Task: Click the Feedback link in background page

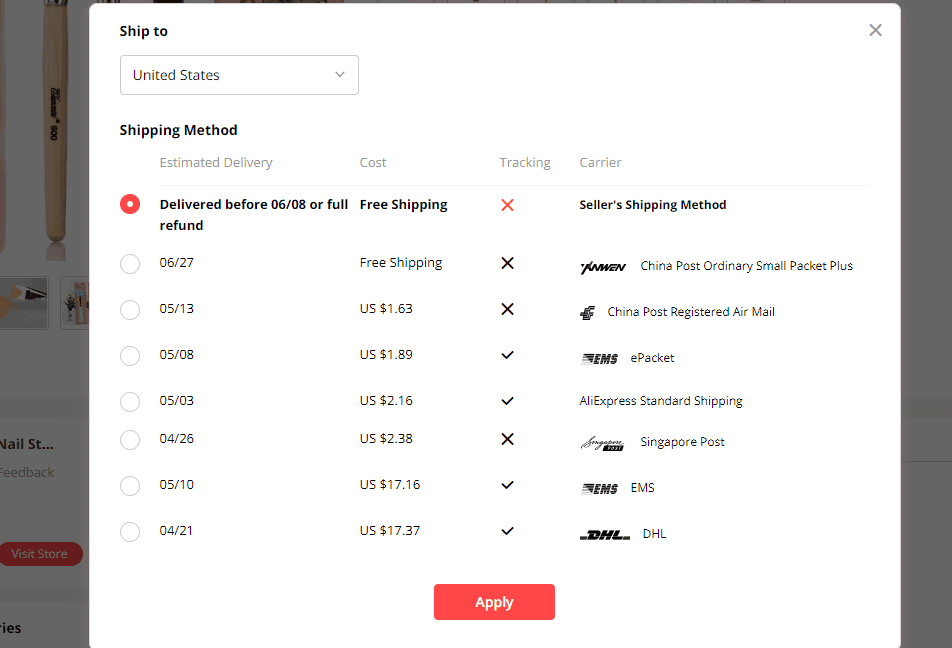Action: [x=26, y=472]
